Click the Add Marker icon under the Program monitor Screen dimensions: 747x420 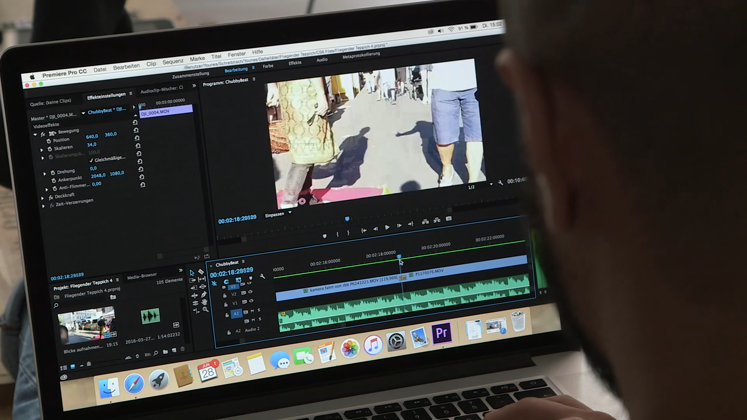click(324, 235)
